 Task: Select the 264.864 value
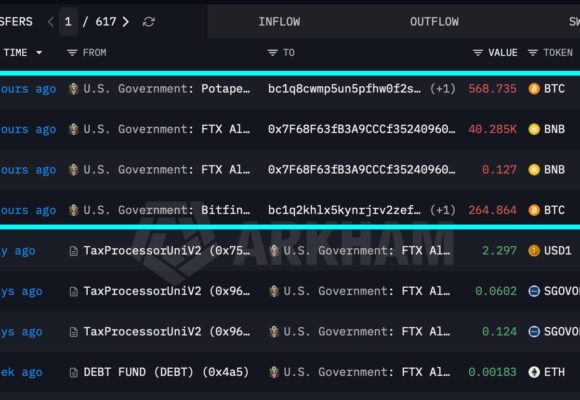point(492,210)
